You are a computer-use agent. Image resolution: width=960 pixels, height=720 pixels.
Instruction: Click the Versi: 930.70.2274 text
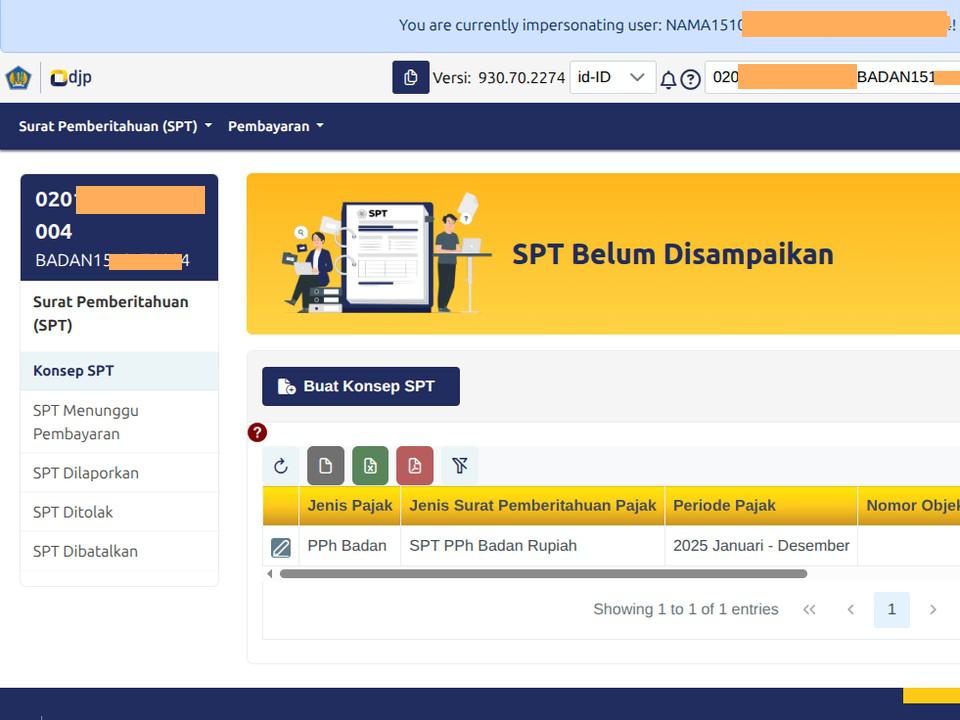[498, 78]
